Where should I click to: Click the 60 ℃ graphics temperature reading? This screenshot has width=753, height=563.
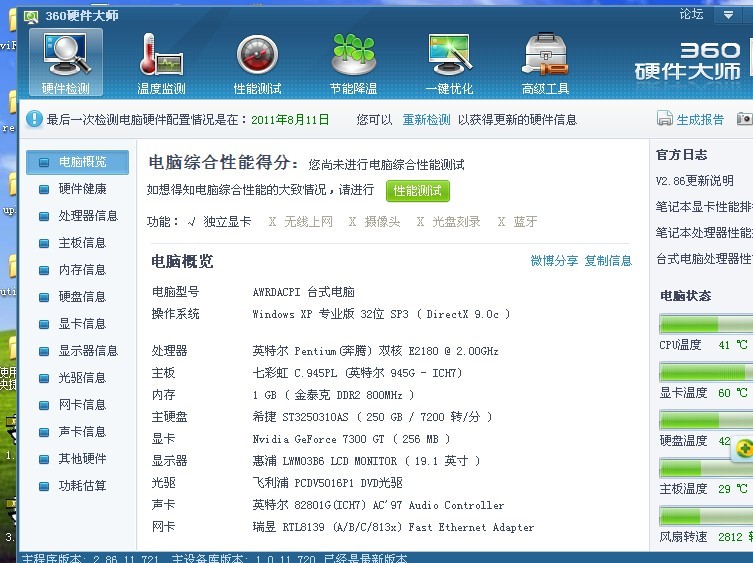coord(733,393)
